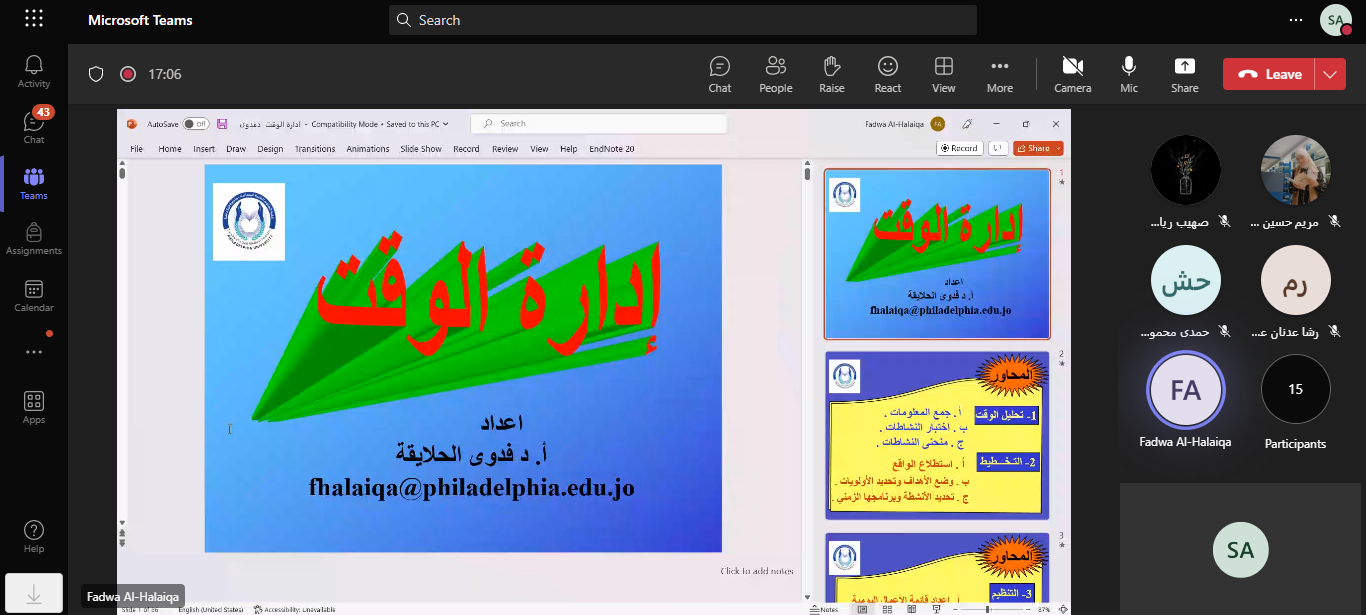Click the SA profile avatar at top right
This screenshot has width=1366, height=615.
point(1335,20)
